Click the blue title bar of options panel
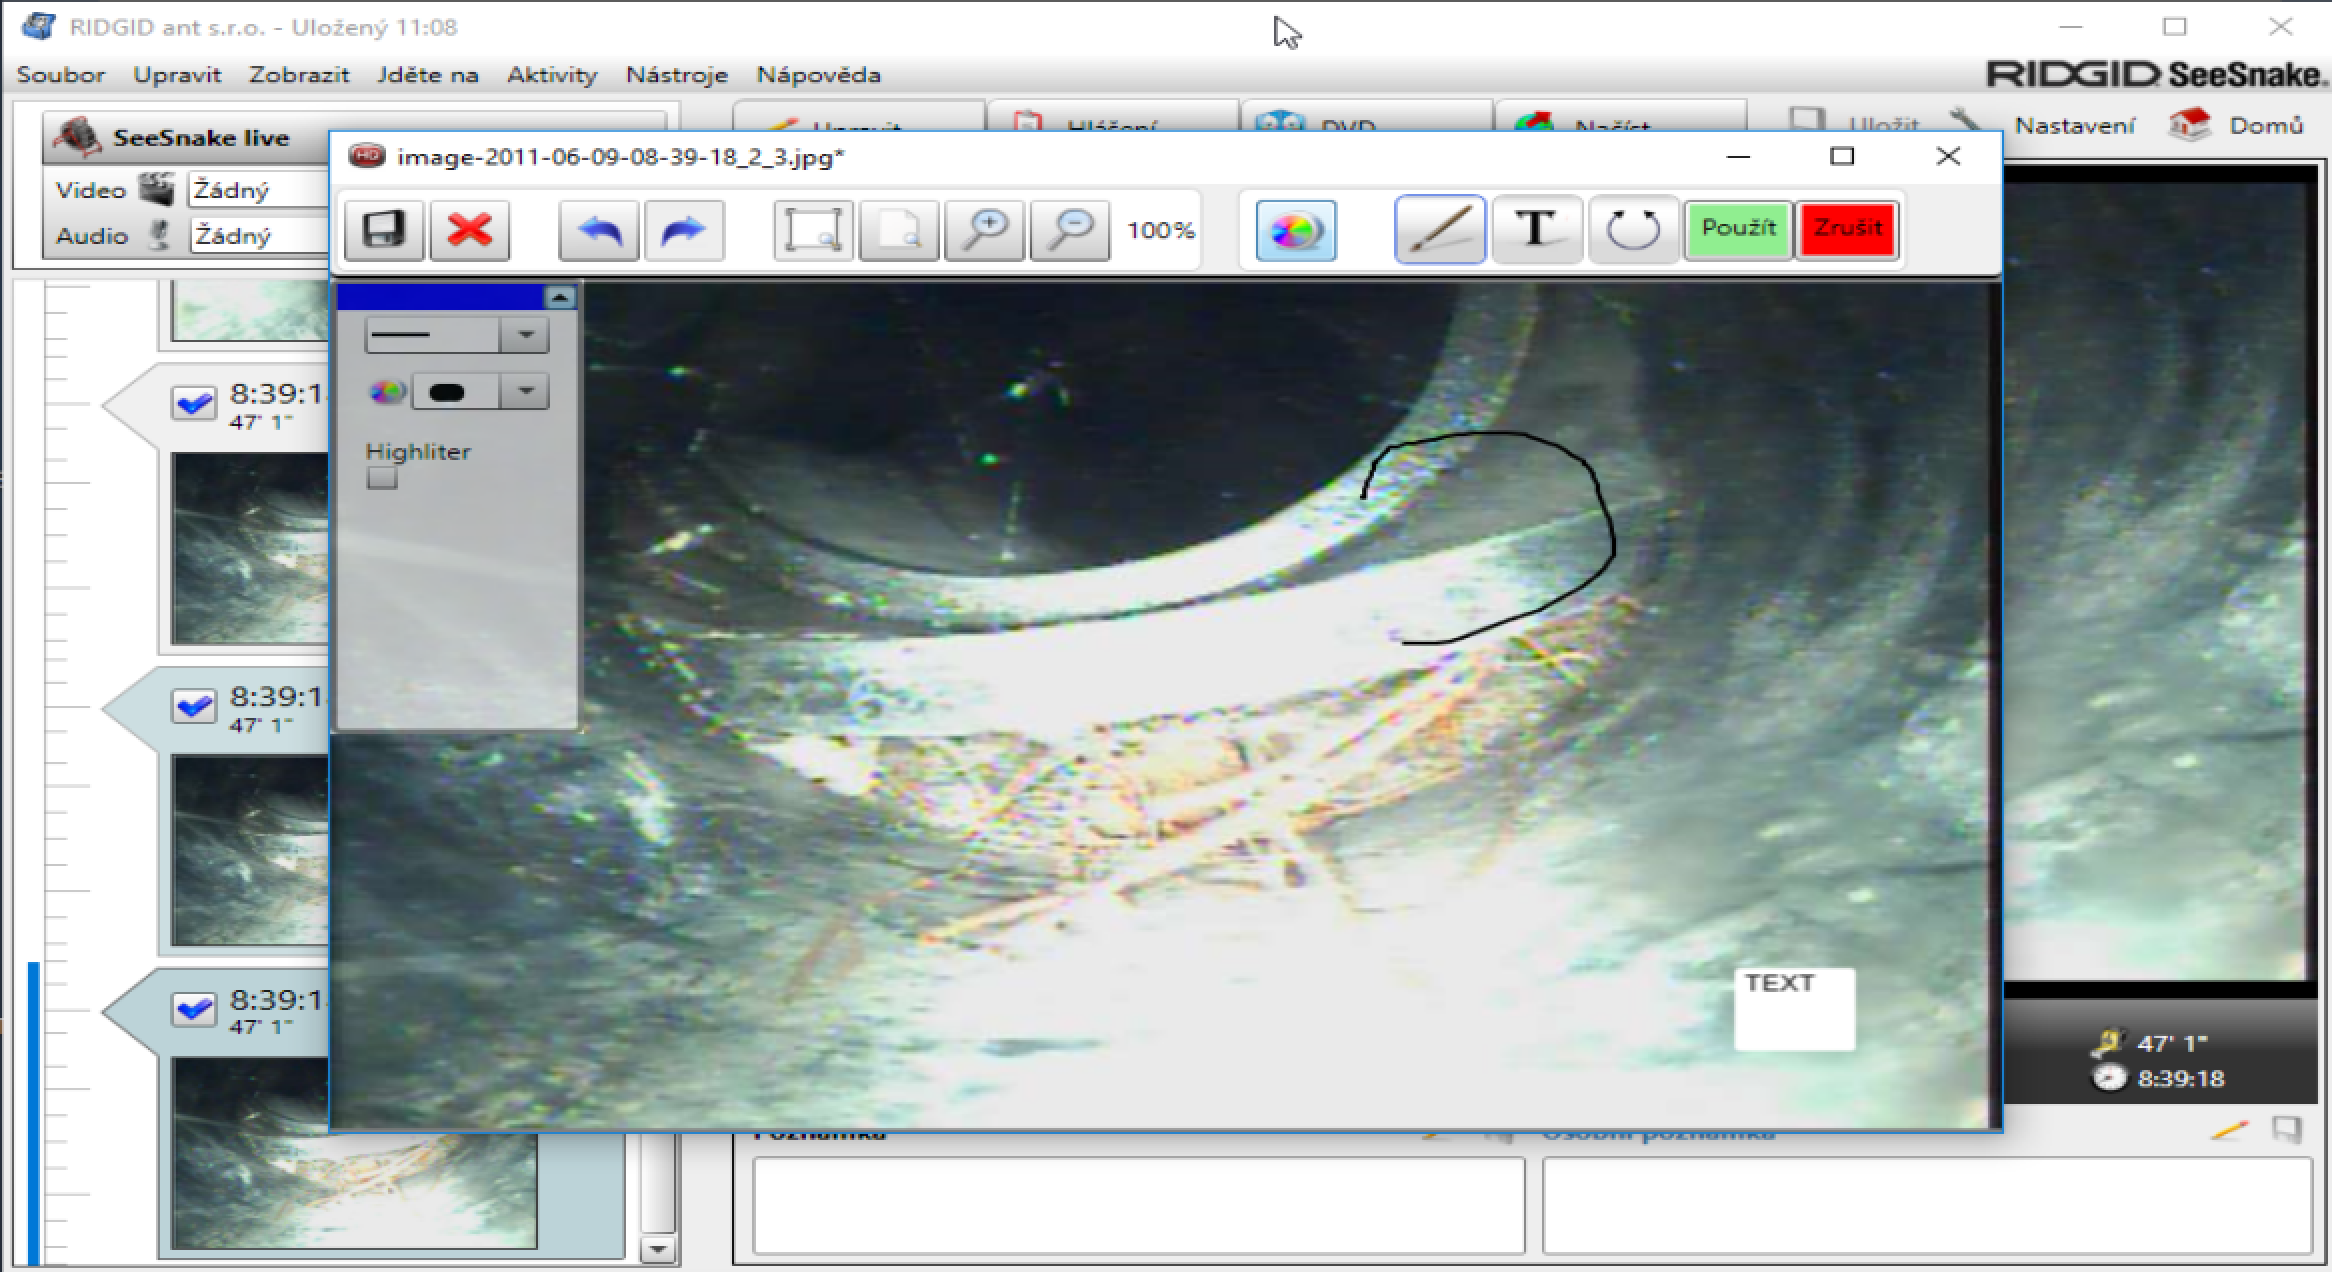Screen dimensions: 2332x1272 [x=441, y=297]
